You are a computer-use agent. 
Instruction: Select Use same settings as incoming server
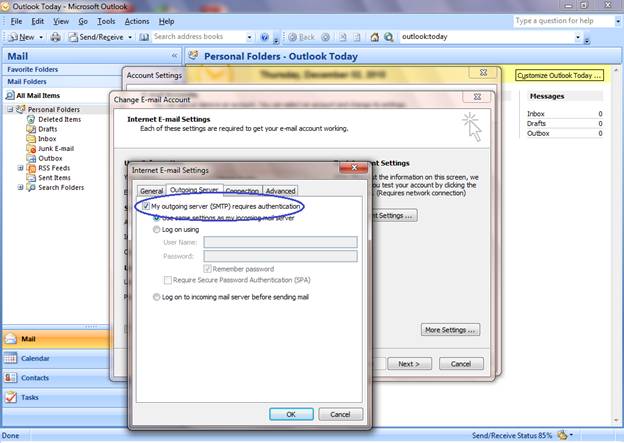(x=156, y=218)
